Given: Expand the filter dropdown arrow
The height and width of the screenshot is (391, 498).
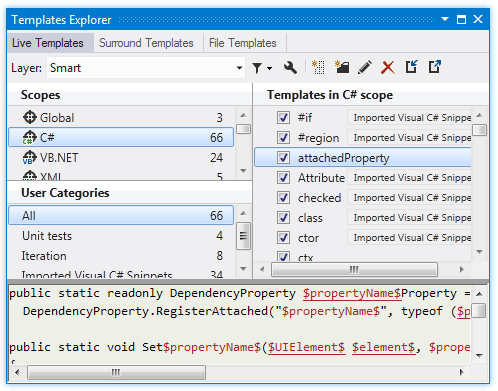Looking at the screenshot, I should click(x=269, y=69).
